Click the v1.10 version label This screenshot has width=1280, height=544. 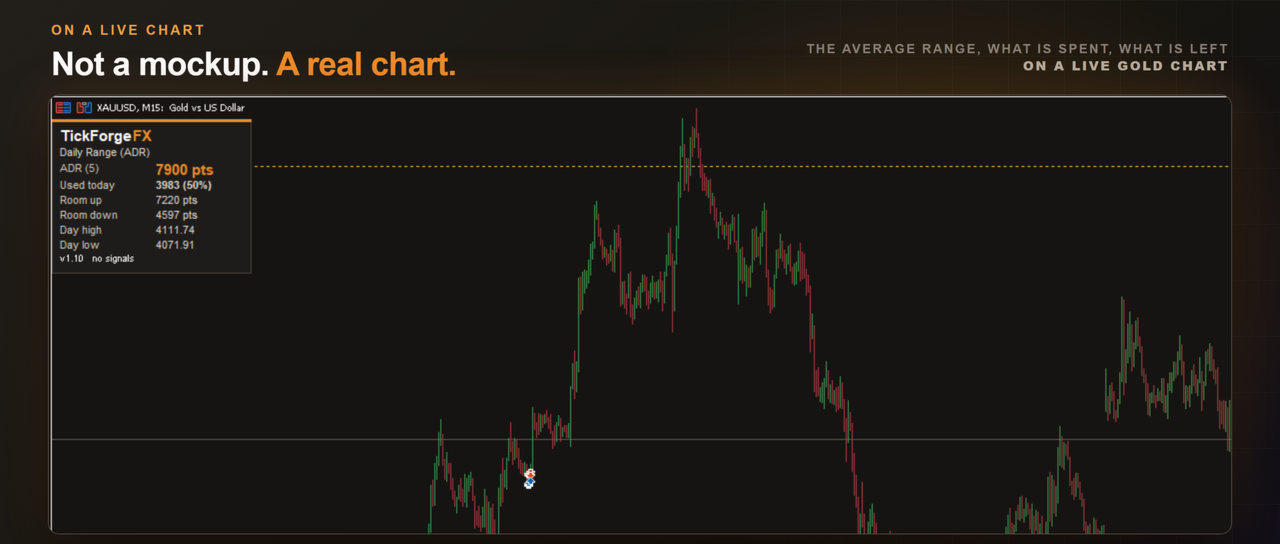click(x=70, y=259)
